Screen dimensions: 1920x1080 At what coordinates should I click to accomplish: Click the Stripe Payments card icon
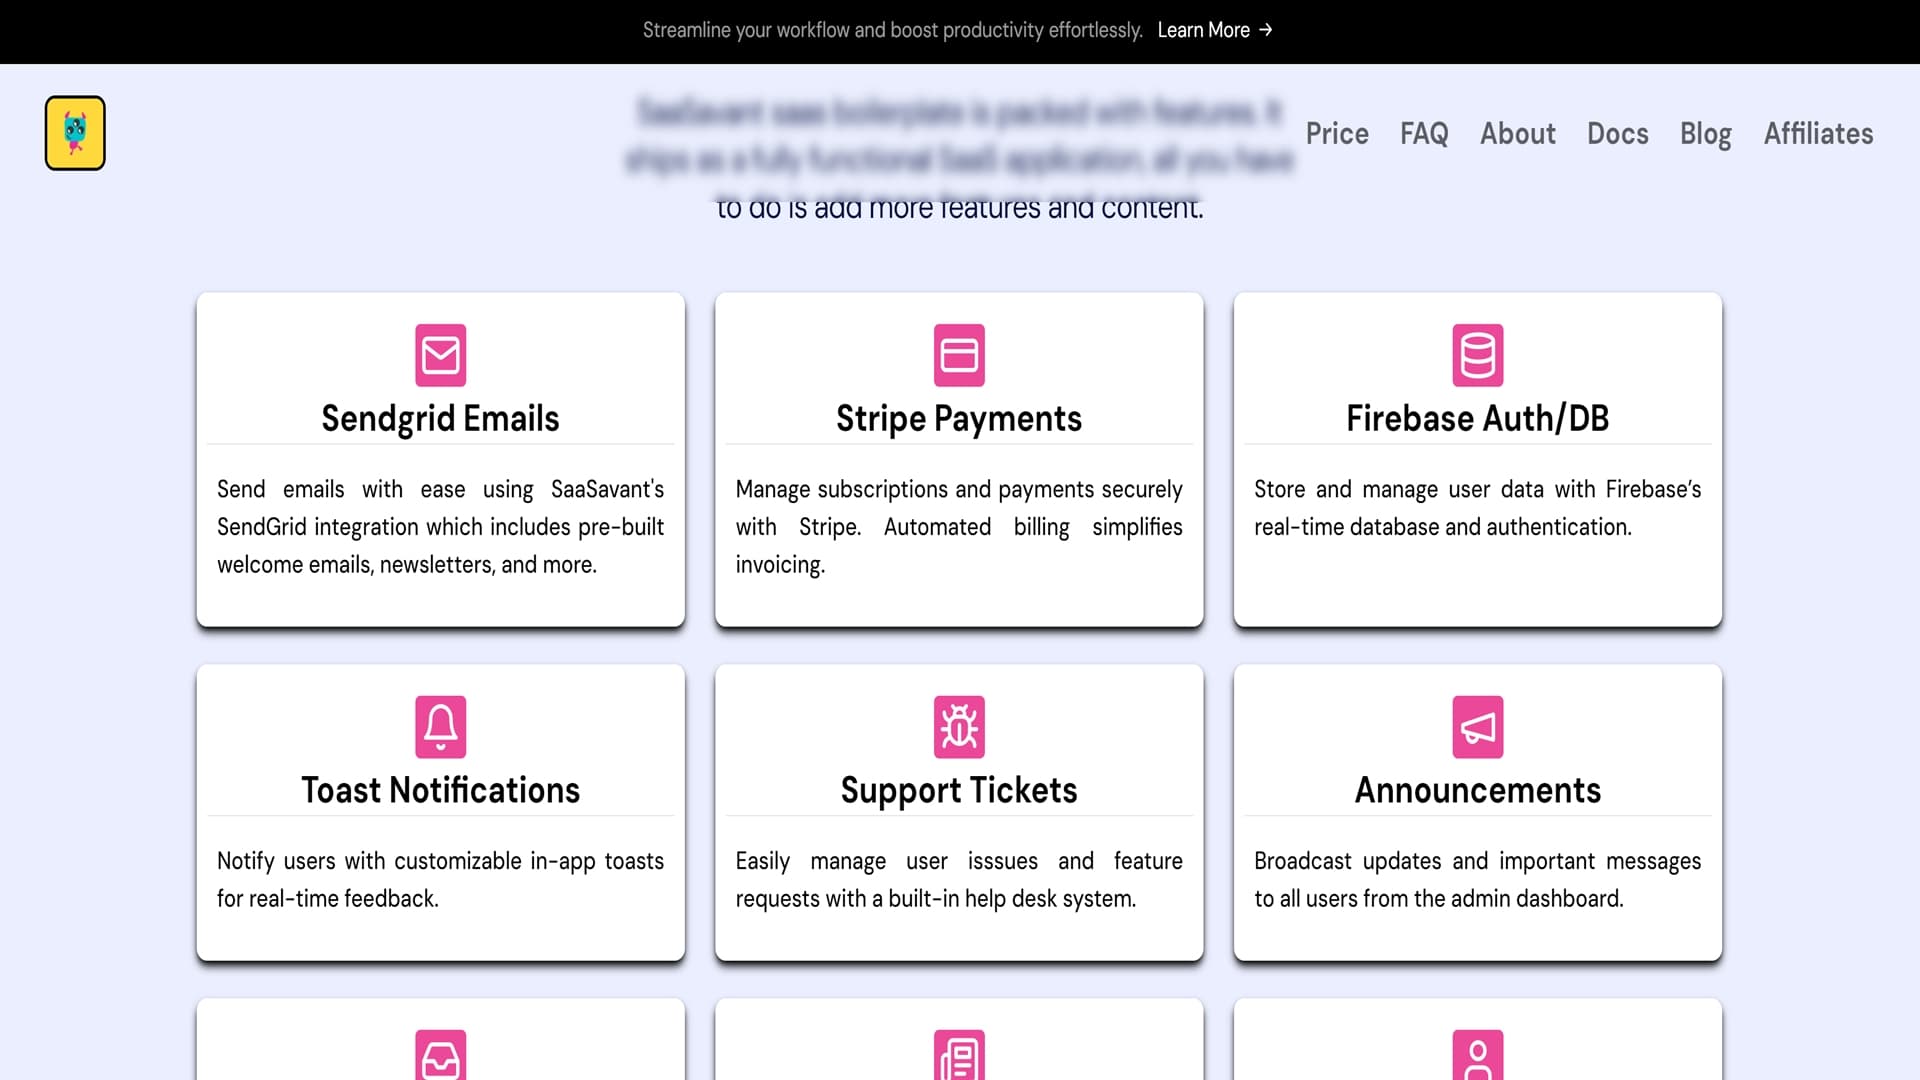(x=959, y=355)
